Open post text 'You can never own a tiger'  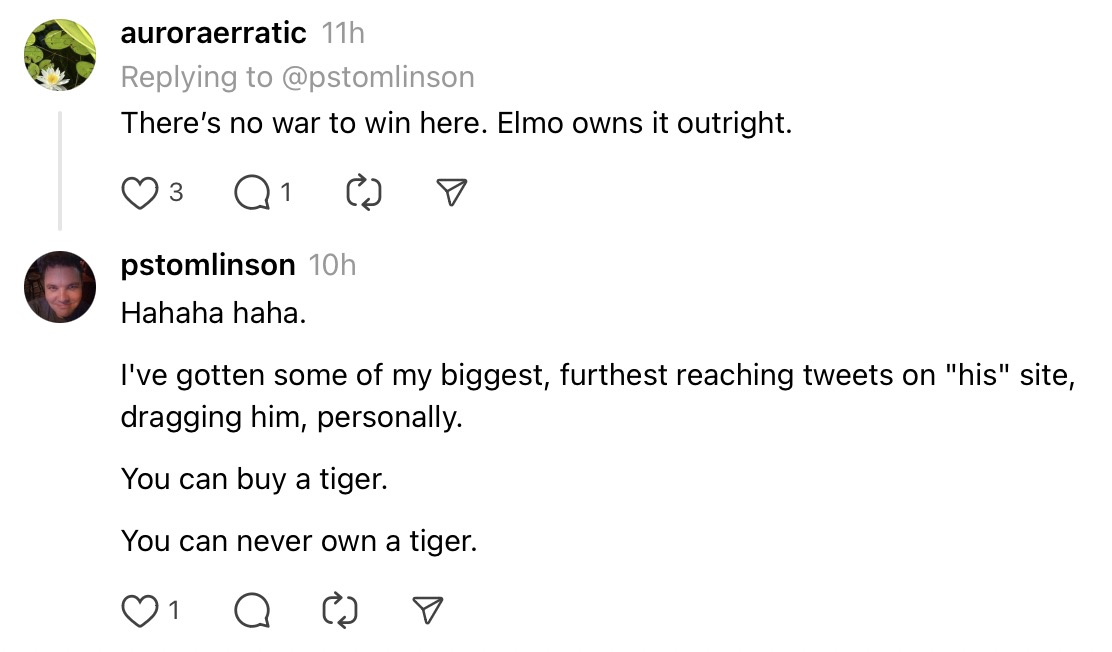(x=299, y=541)
